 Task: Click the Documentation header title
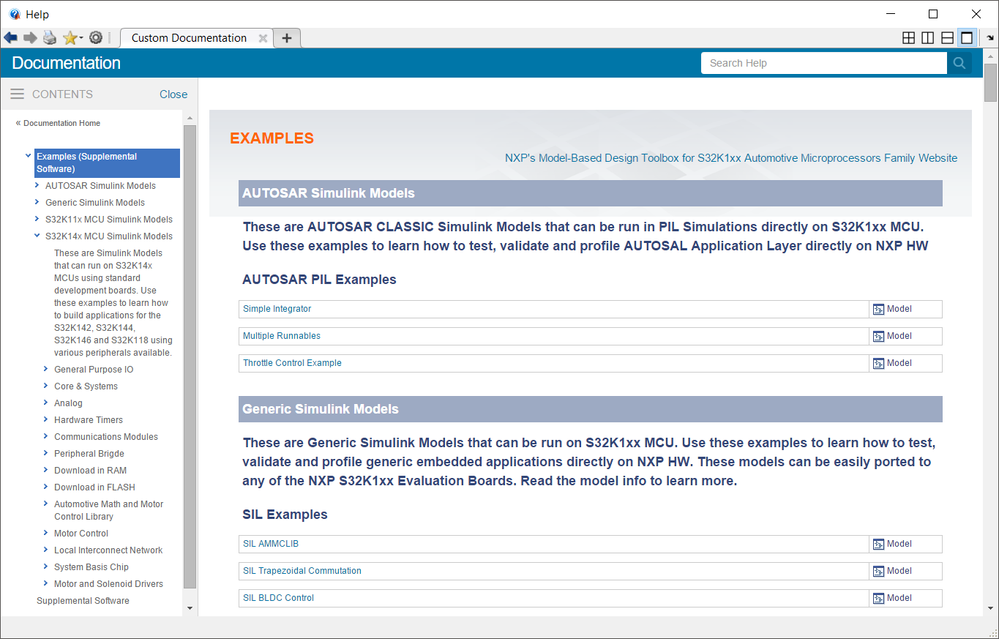[x=66, y=63]
